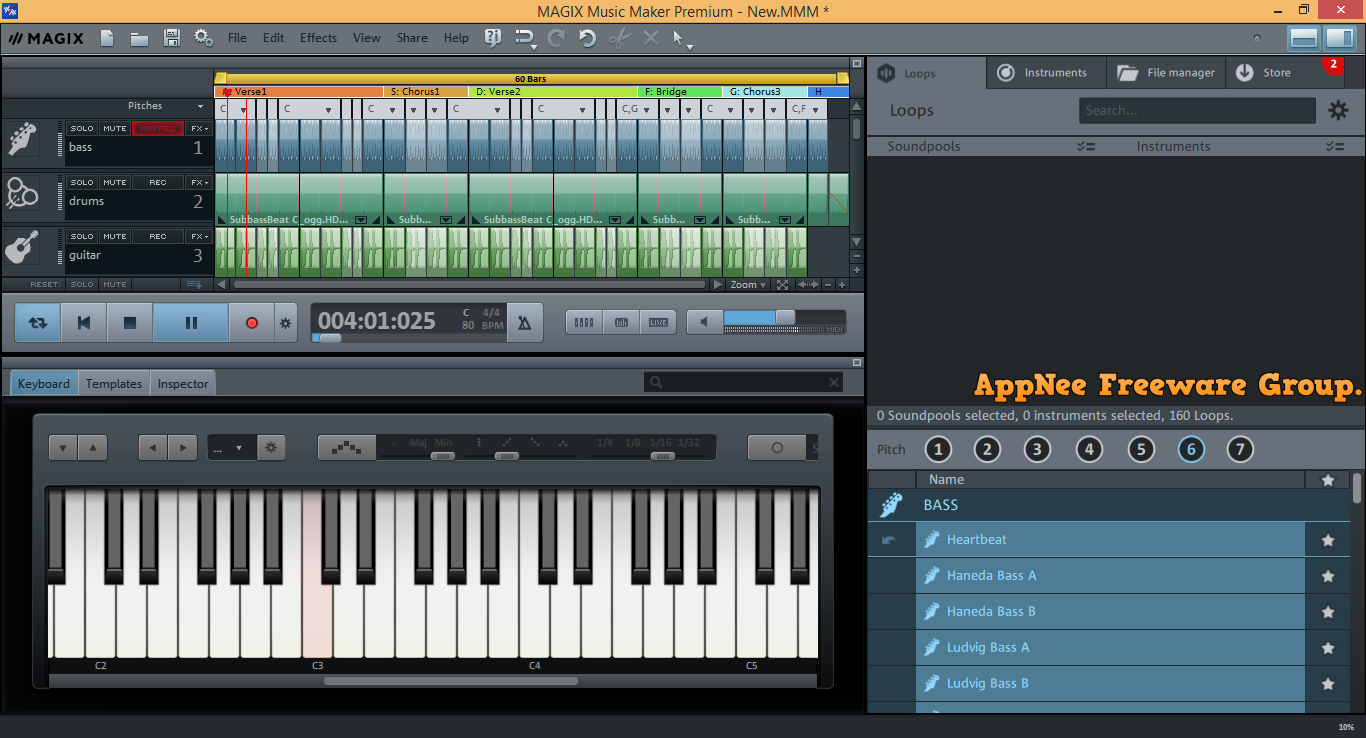The width and height of the screenshot is (1366, 738).
Task: Save the project with the floppy-disk icon
Action: point(171,38)
